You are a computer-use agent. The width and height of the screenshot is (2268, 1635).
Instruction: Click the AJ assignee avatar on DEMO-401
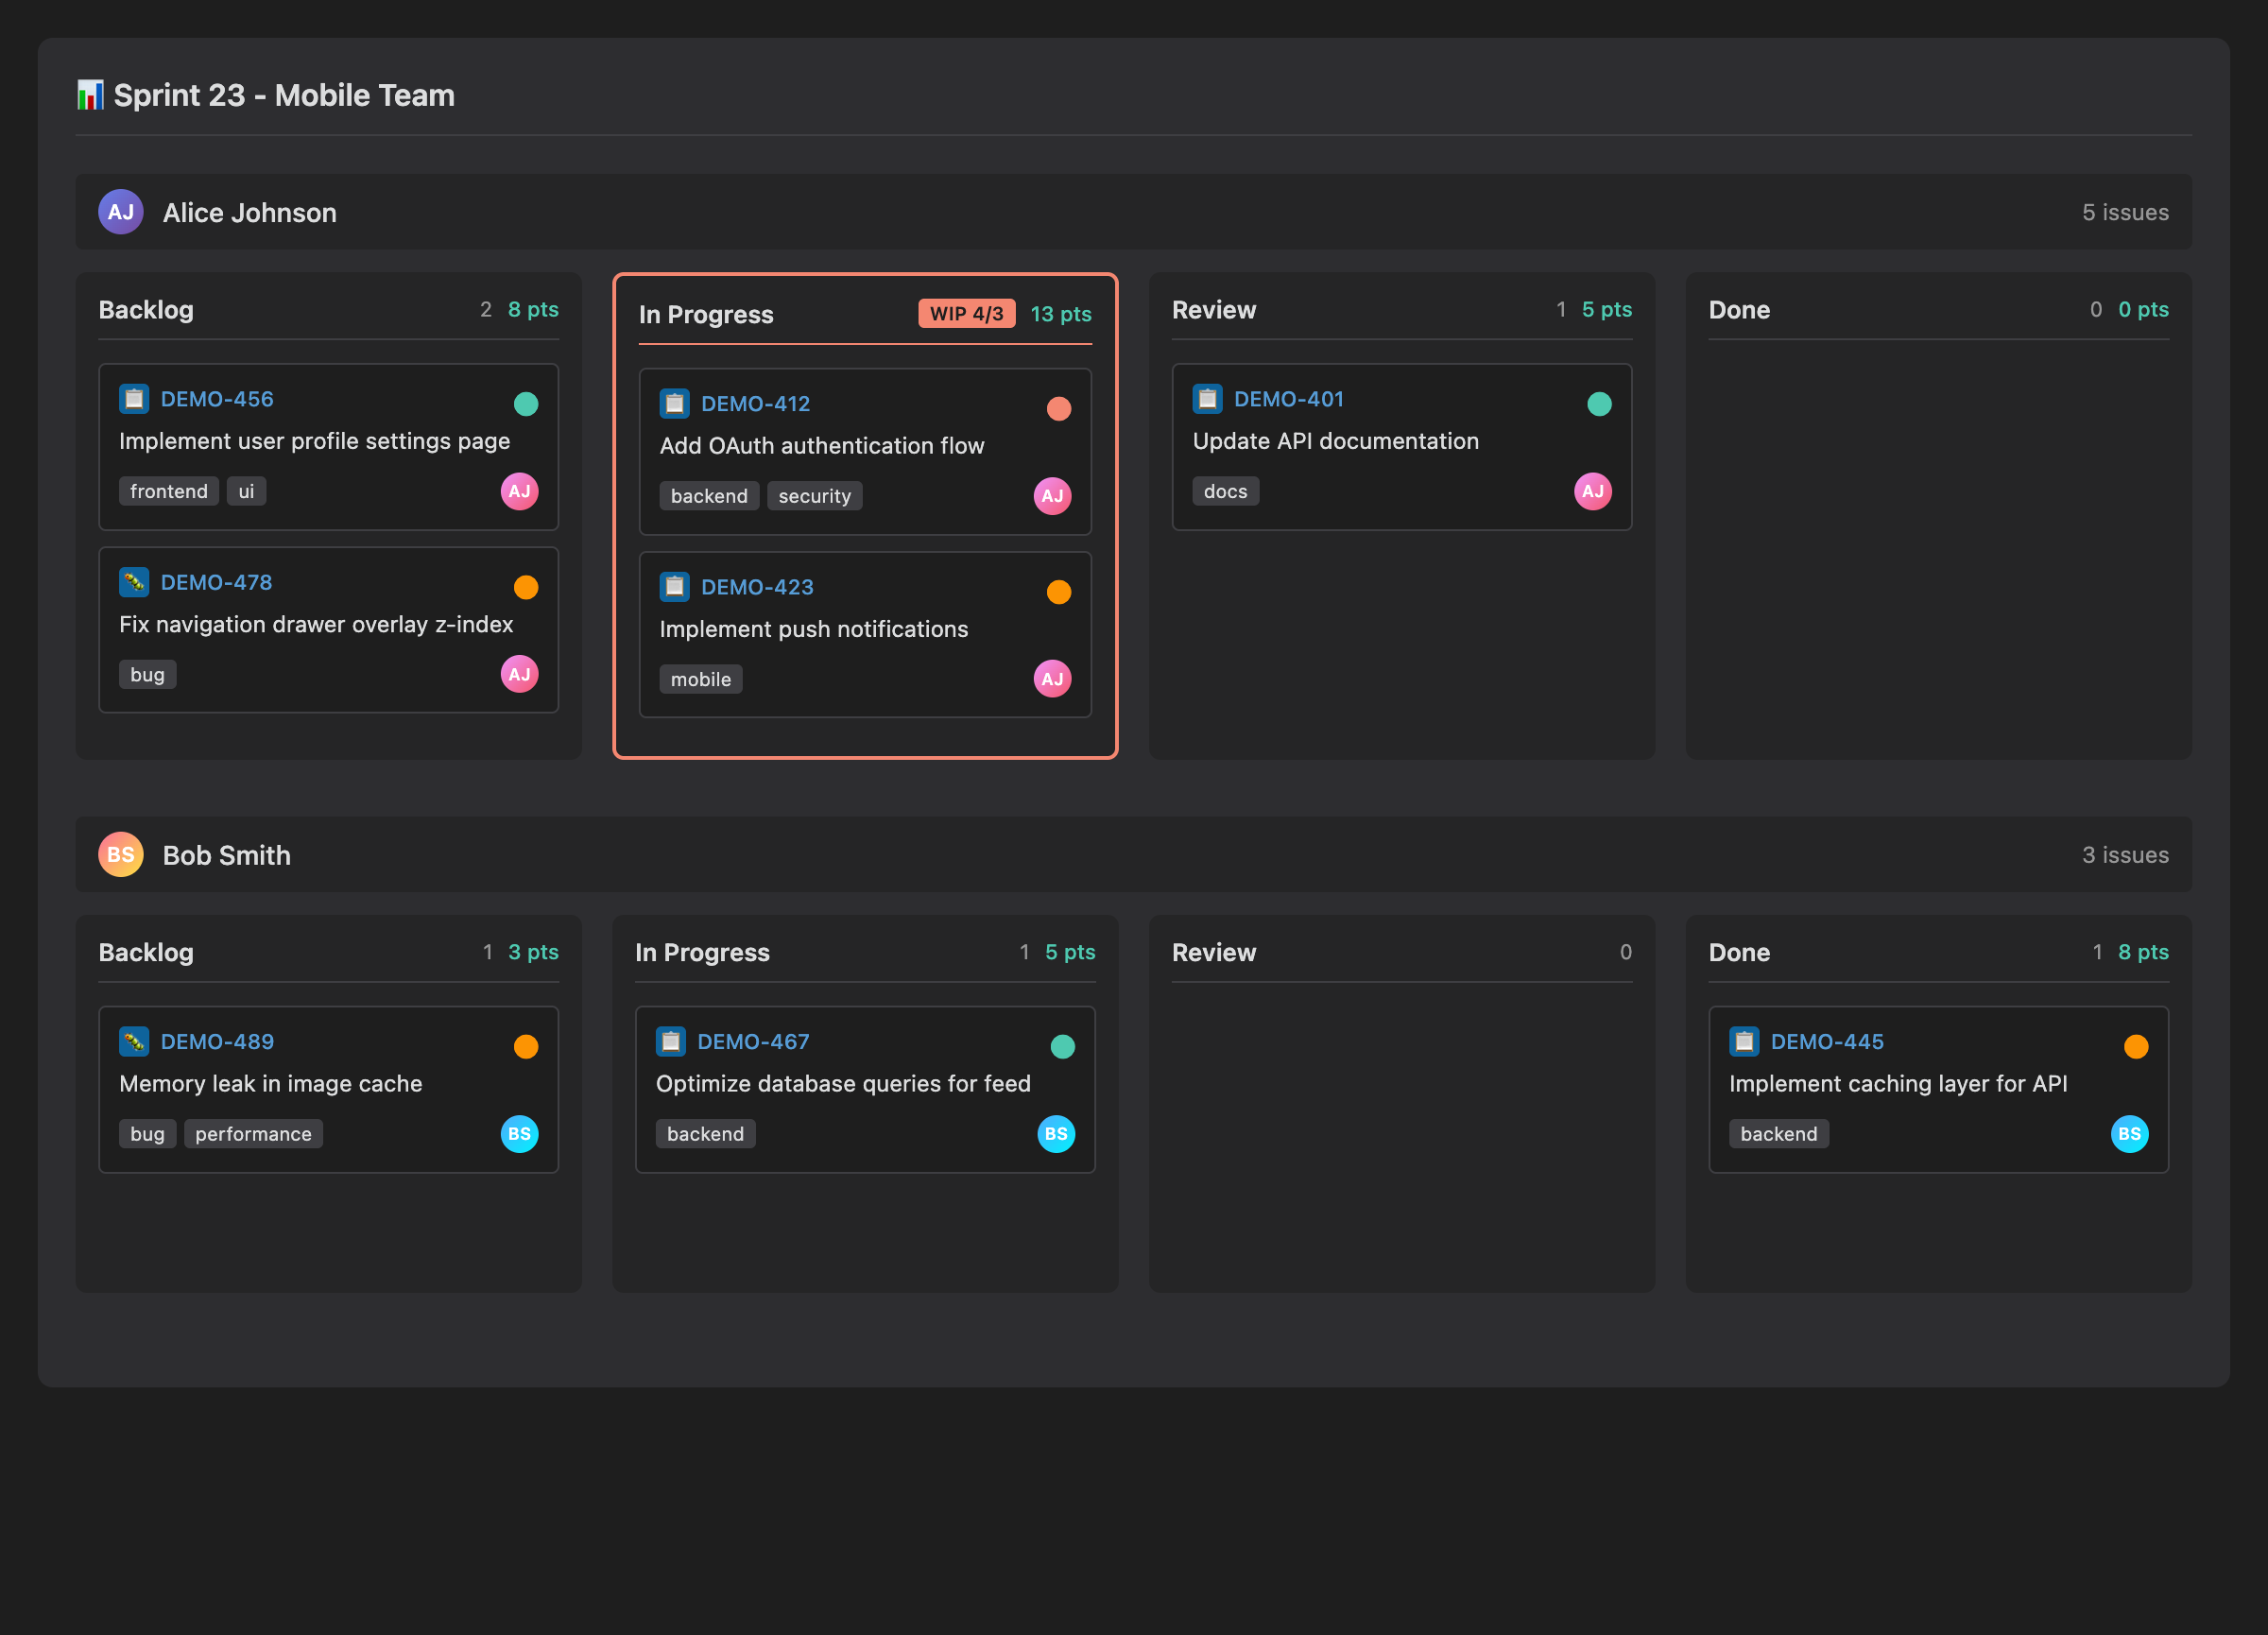[1593, 492]
